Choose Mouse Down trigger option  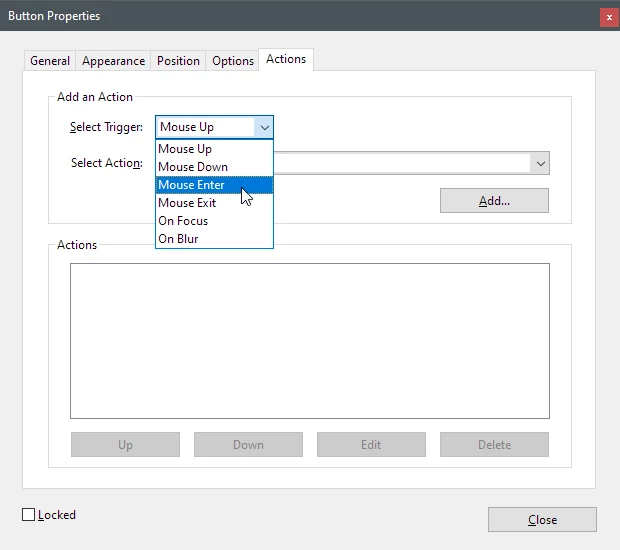click(214, 167)
